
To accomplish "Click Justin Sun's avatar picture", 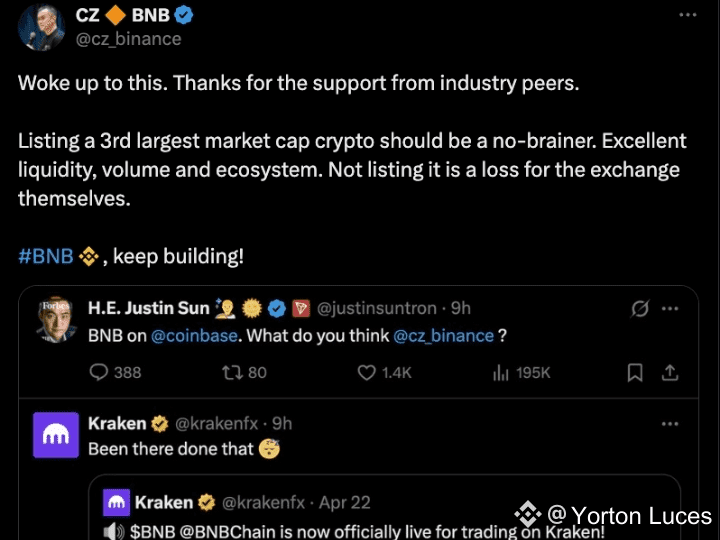I will 56,319.
